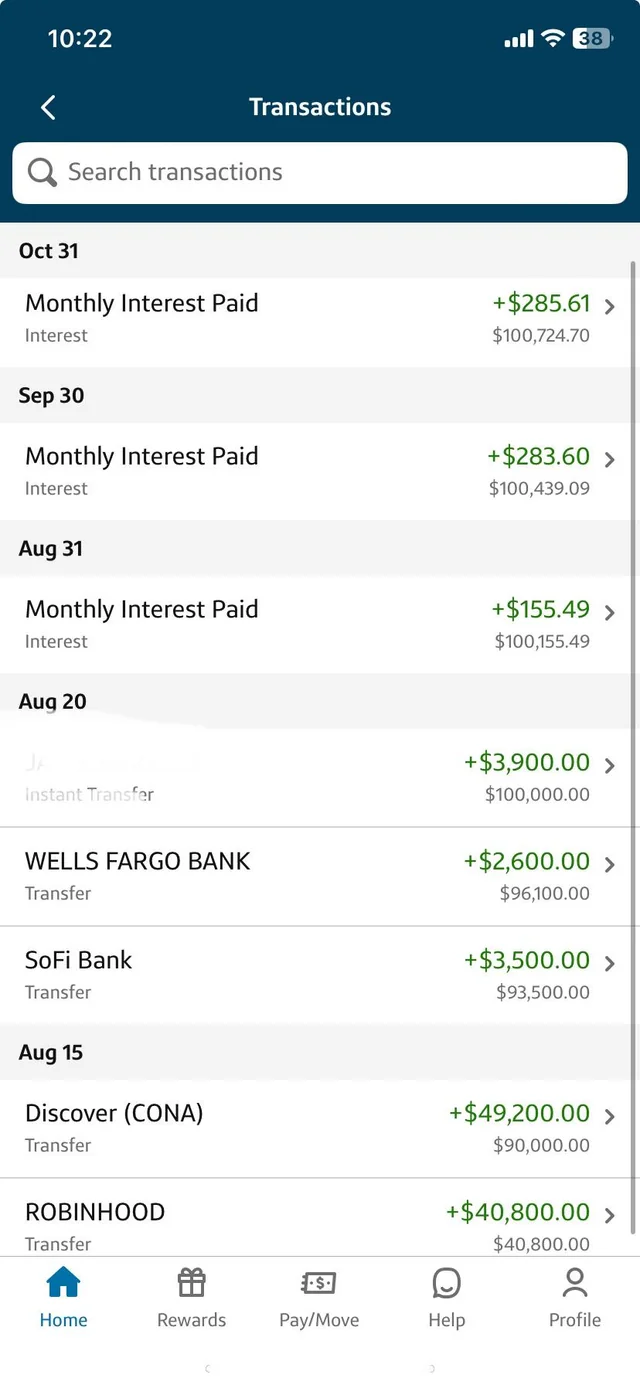Expand the Wells Fargo transfer chevron

coord(610,865)
